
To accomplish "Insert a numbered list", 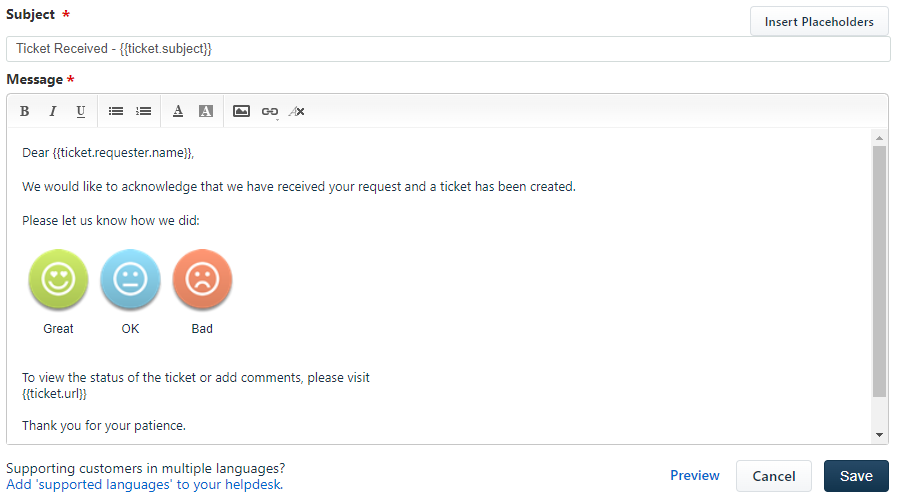I will (x=143, y=111).
